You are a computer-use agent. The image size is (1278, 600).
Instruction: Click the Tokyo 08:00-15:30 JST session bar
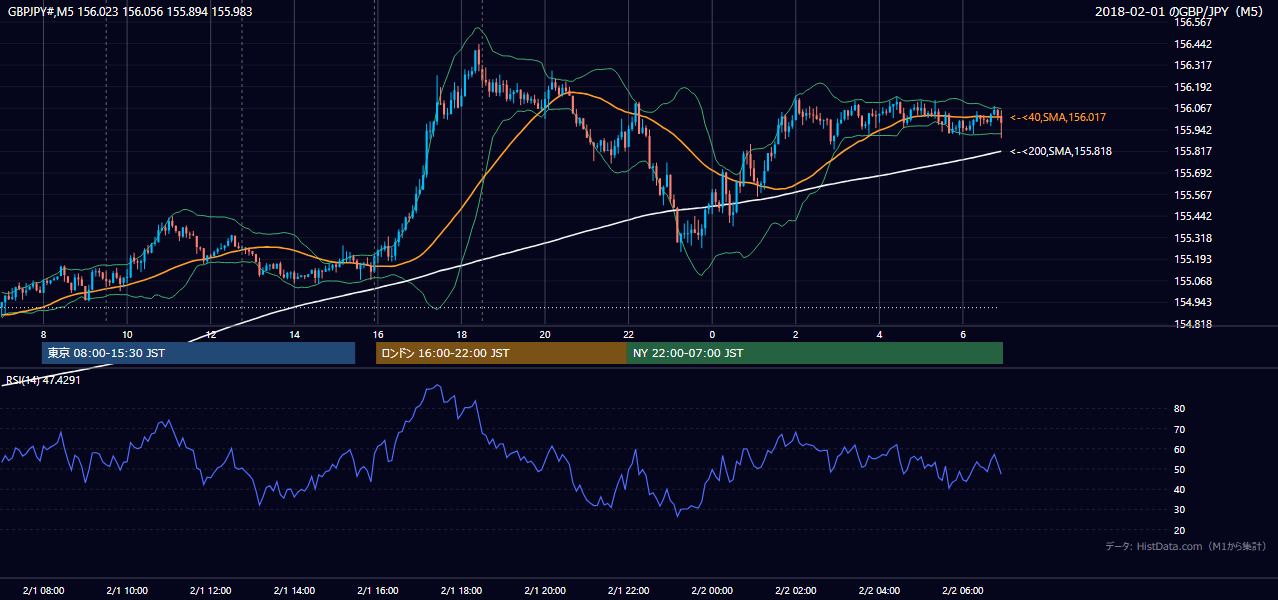pos(198,353)
